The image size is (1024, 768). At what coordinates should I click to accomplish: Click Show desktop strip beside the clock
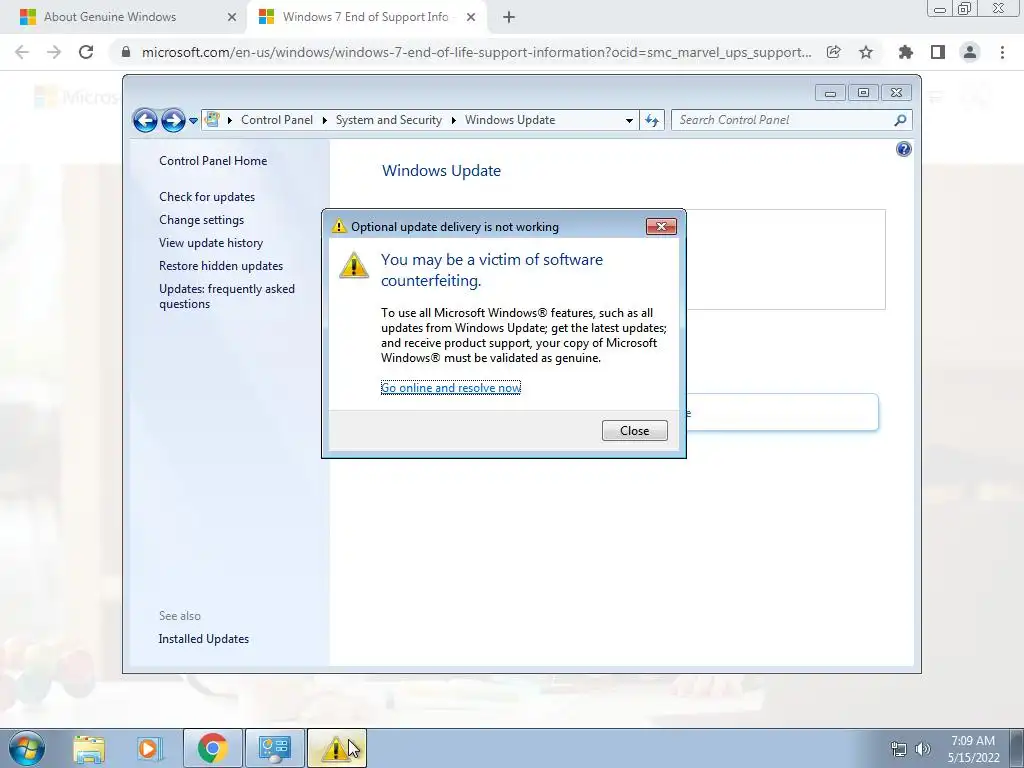(1017, 748)
